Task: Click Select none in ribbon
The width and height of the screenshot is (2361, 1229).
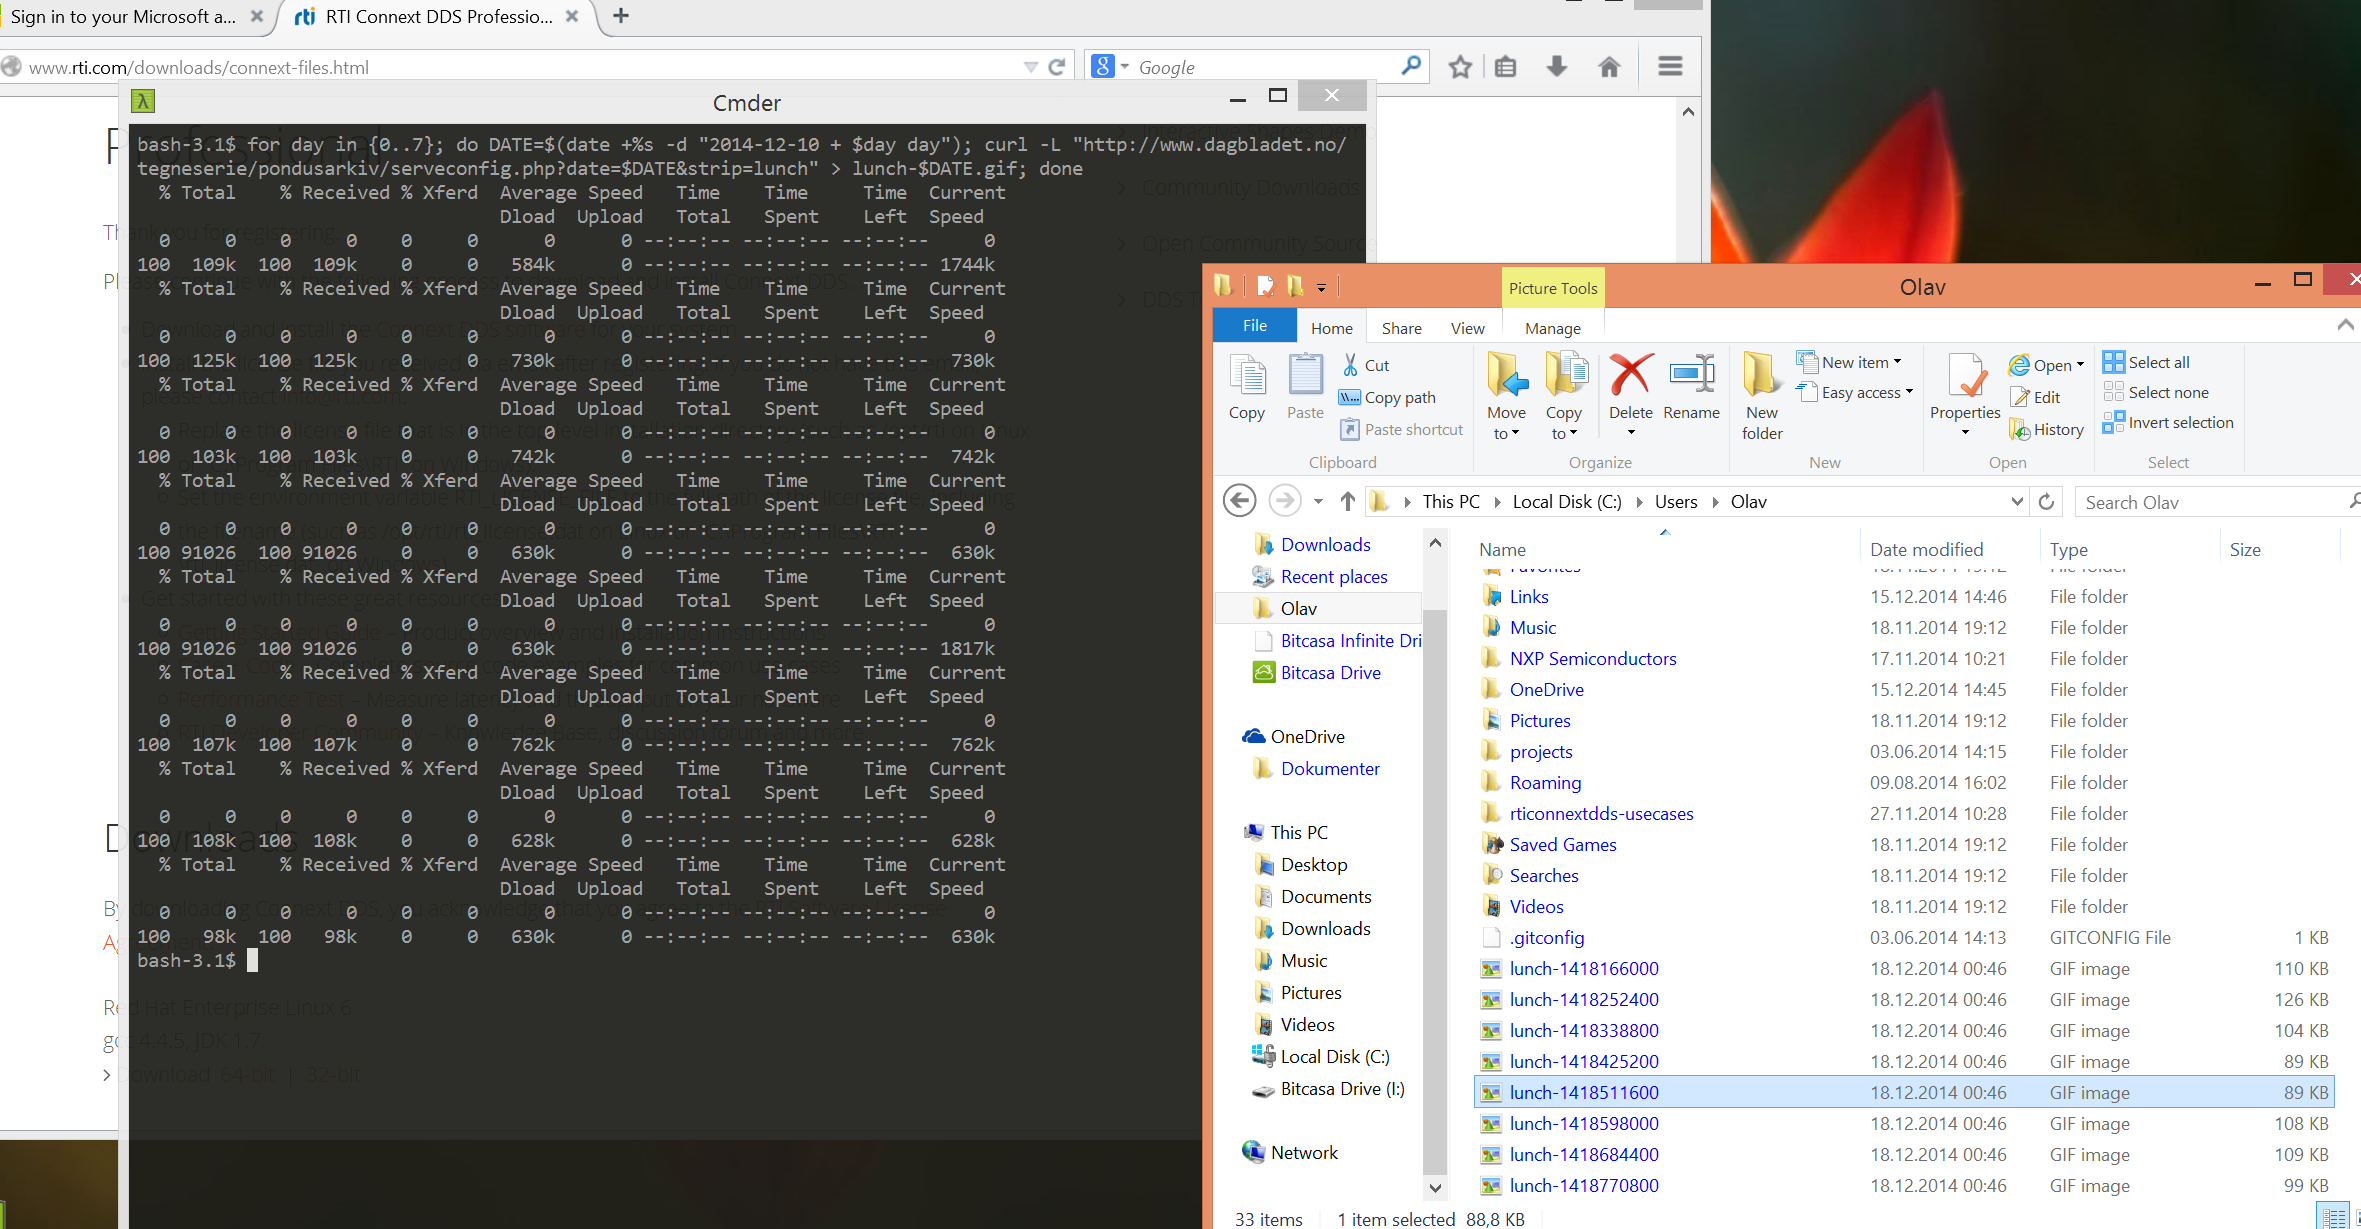Action: (2155, 392)
